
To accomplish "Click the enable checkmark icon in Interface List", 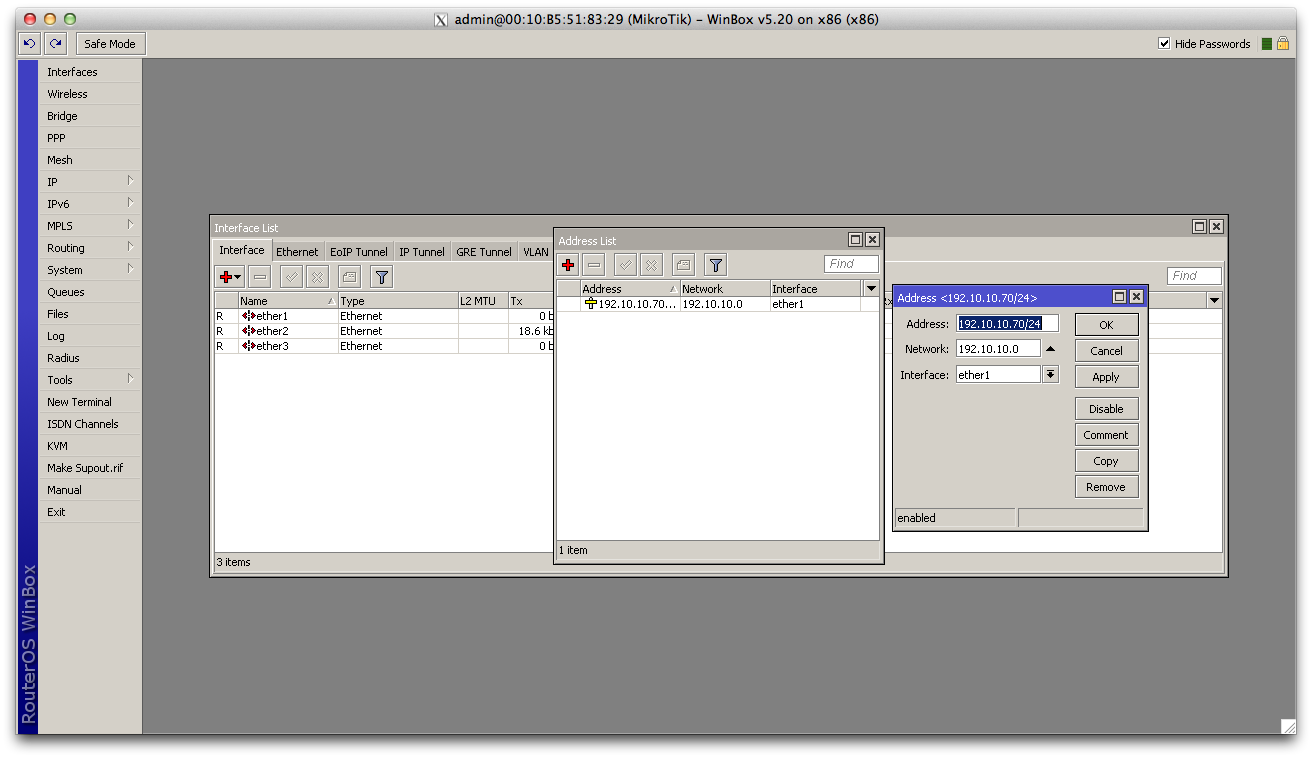I will tap(291, 277).
